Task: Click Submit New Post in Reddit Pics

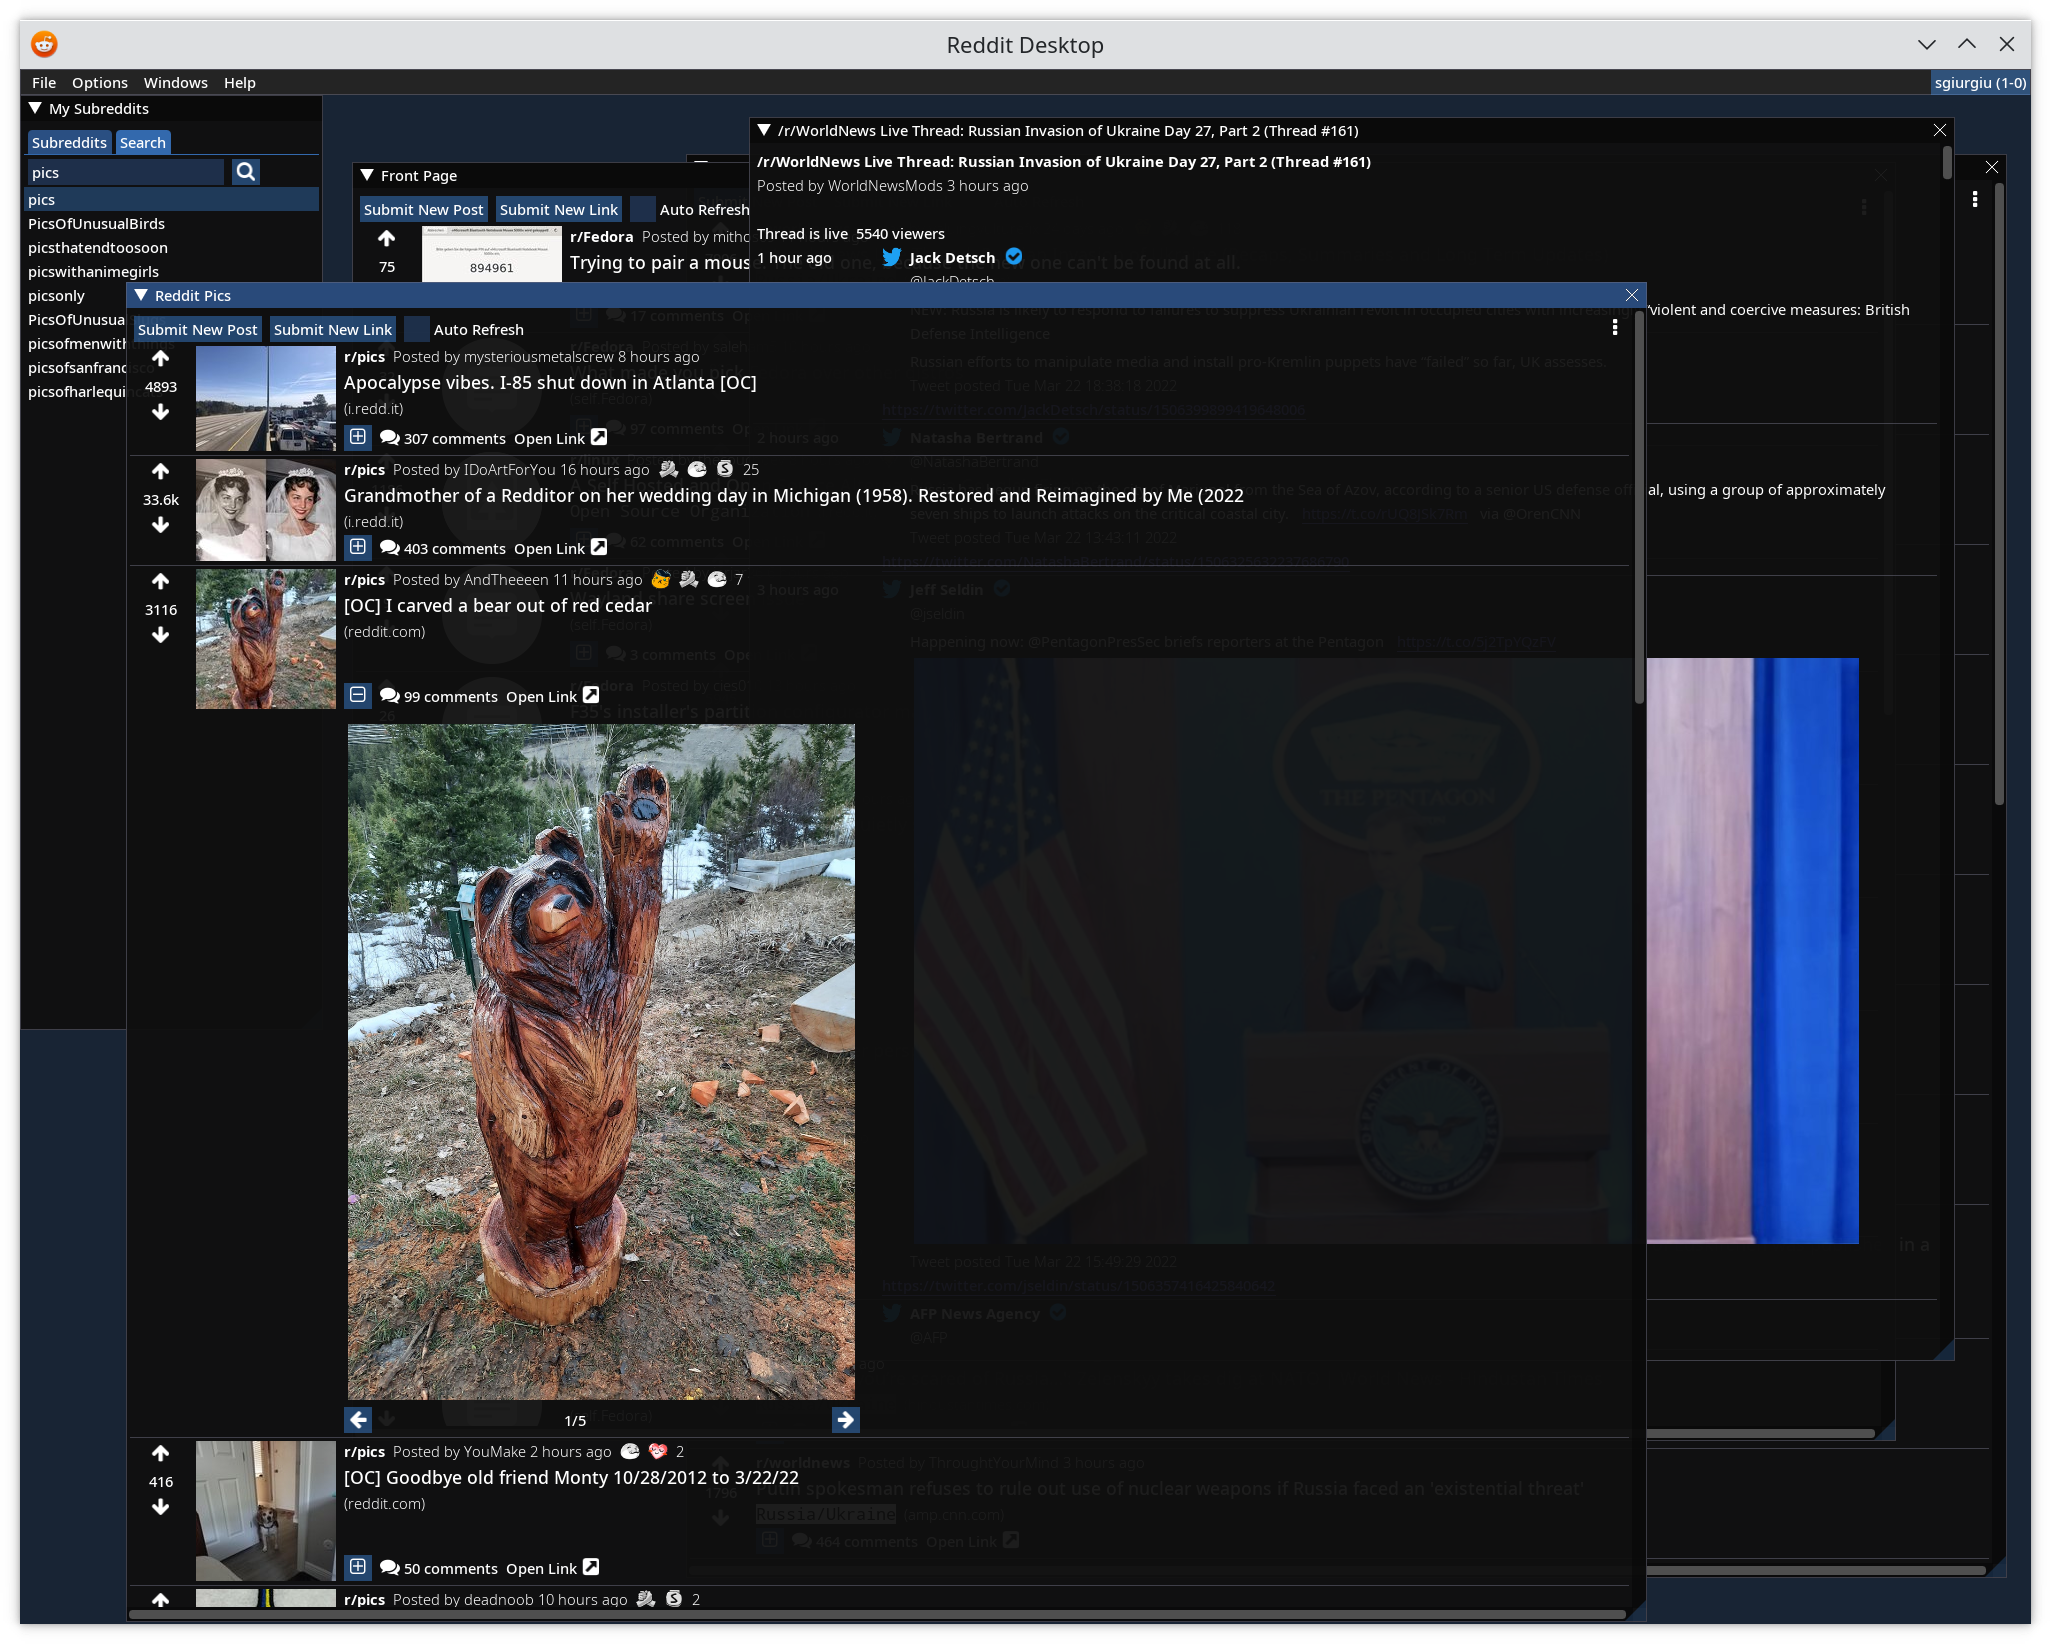Action: [x=197, y=329]
